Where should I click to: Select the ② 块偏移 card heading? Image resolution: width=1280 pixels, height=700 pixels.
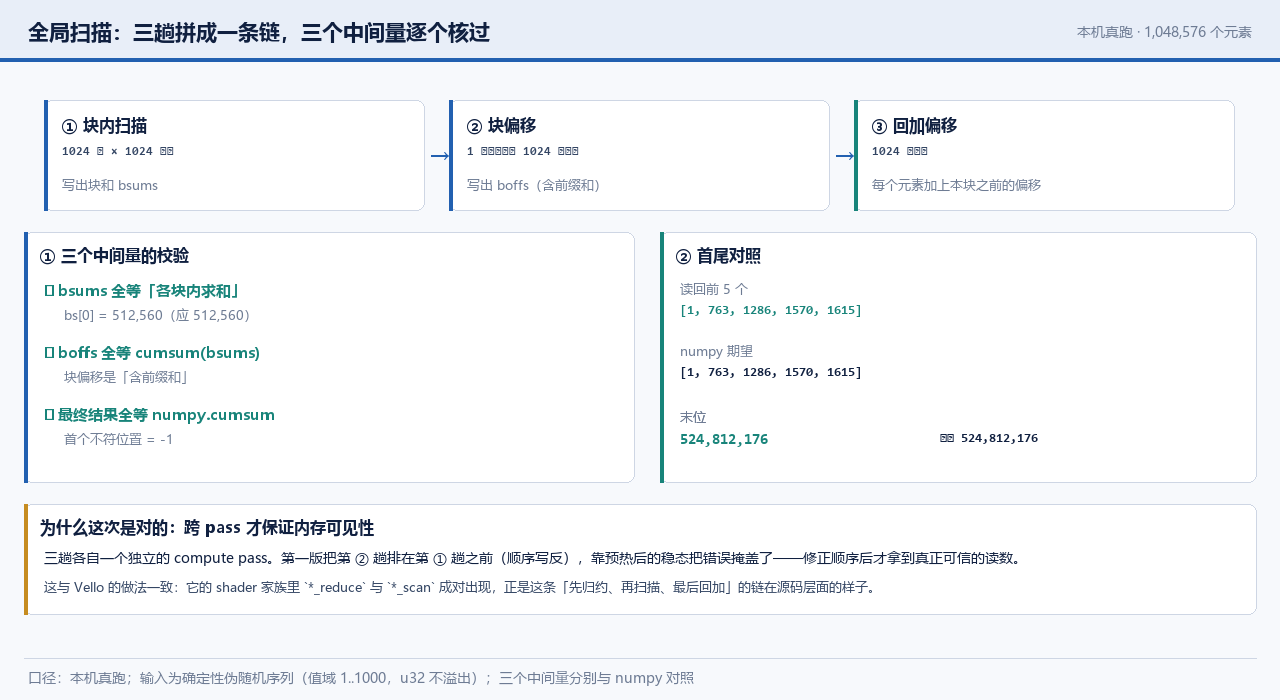pyautogui.click(x=501, y=126)
